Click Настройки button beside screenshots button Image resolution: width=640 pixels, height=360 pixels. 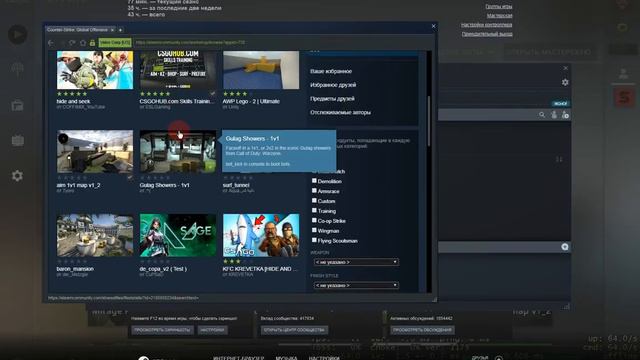[x=213, y=330]
